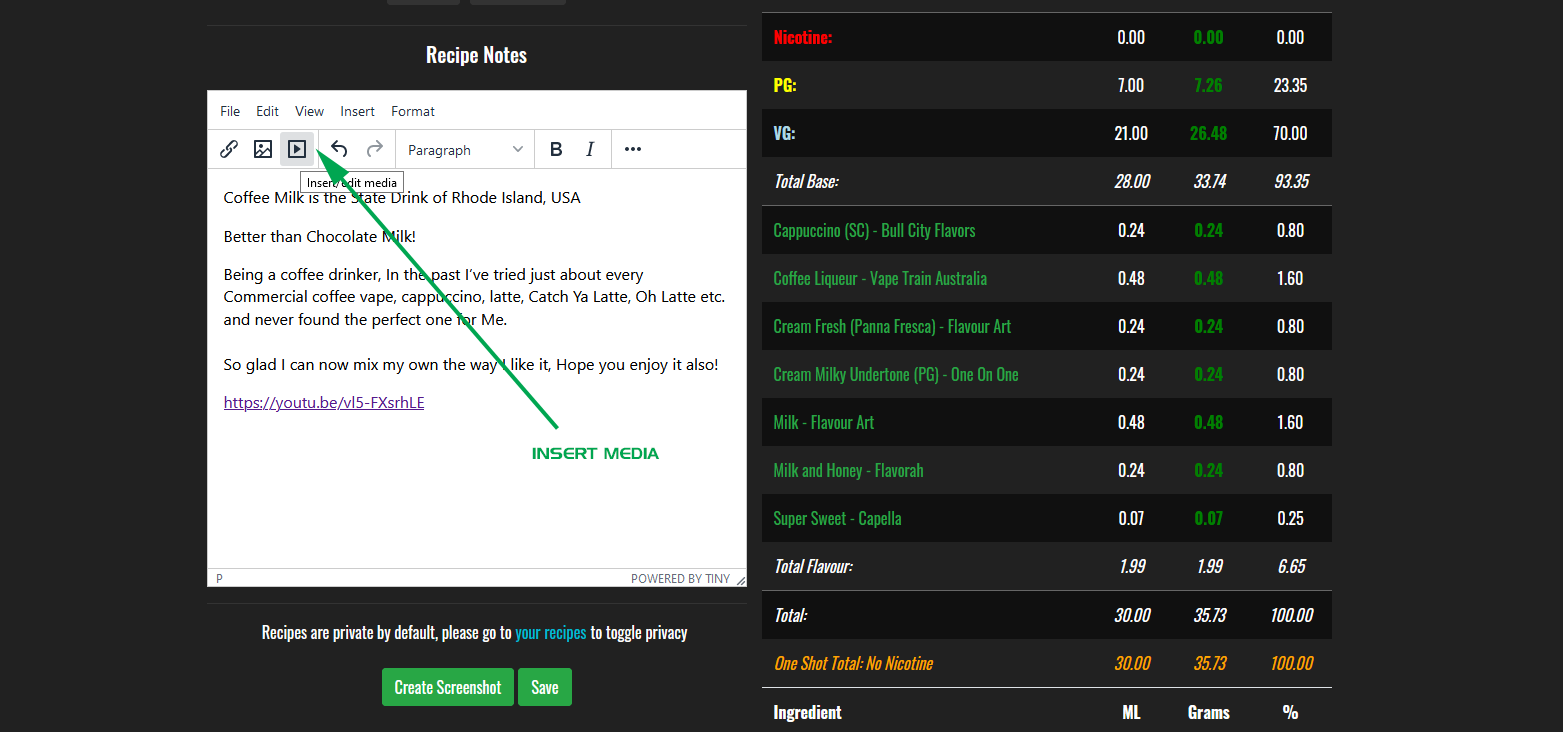This screenshot has height=732, width=1563.
Task: Click Total Flavour percentage 6.65
Action: tap(1291, 566)
